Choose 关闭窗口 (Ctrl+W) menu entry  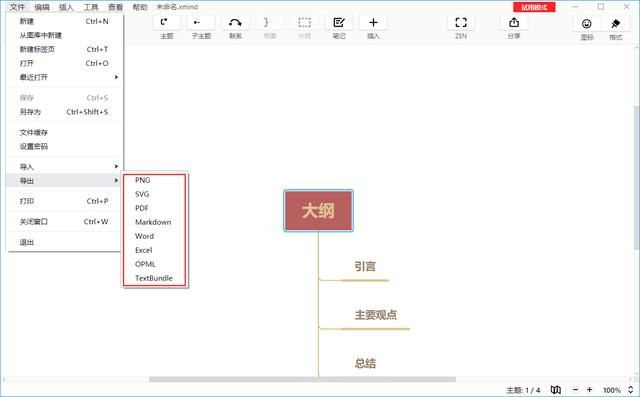click(x=64, y=222)
